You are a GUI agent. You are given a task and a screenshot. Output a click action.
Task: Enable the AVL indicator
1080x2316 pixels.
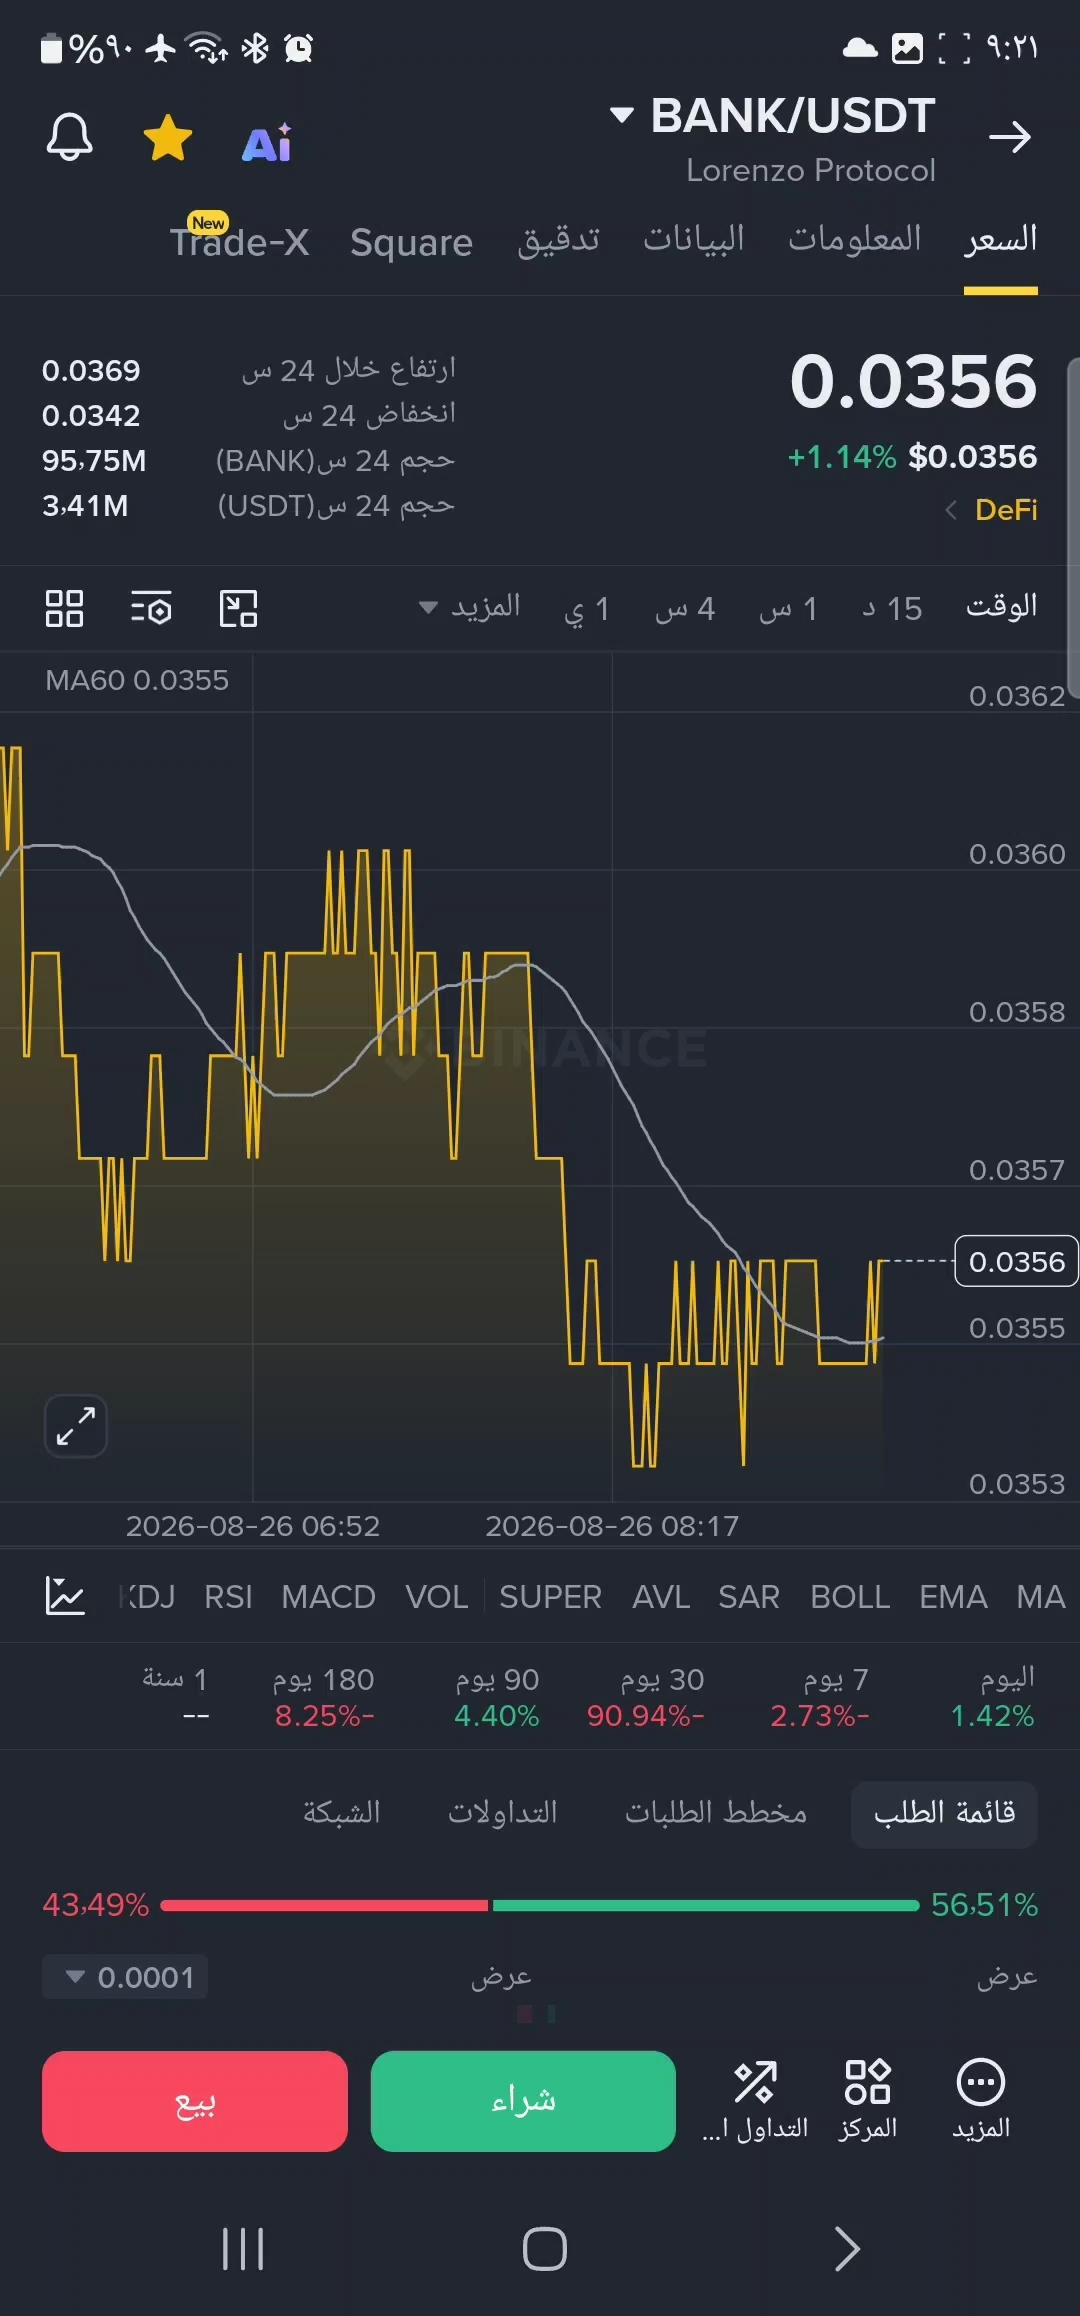coord(661,1597)
